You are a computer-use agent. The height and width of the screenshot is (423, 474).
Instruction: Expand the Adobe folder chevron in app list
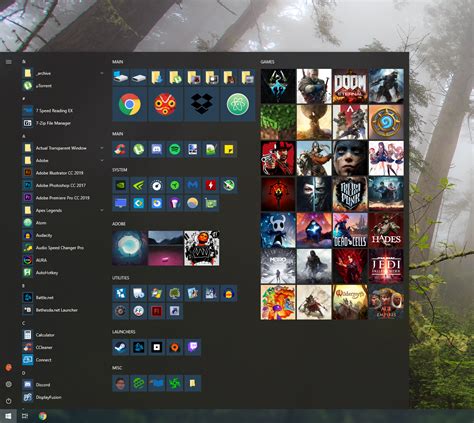(102, 161)
